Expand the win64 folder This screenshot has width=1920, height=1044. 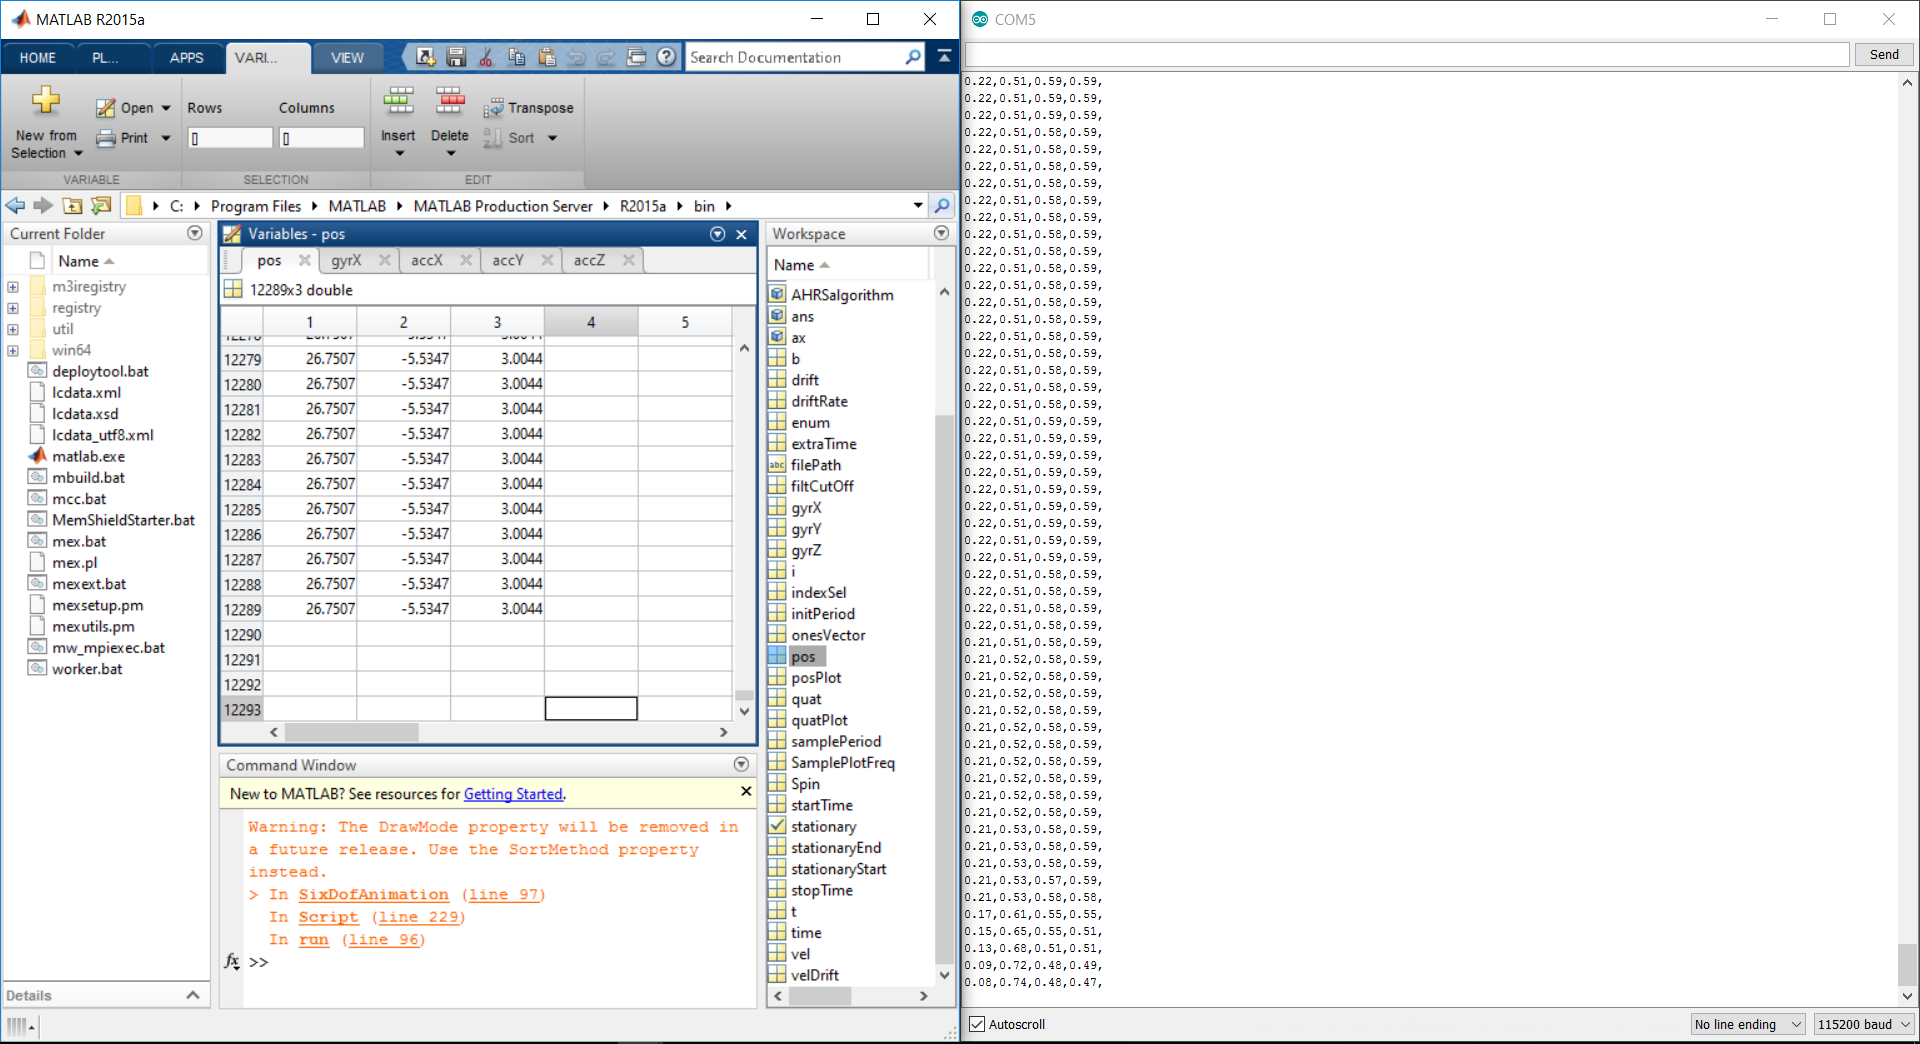coord(13,350)
